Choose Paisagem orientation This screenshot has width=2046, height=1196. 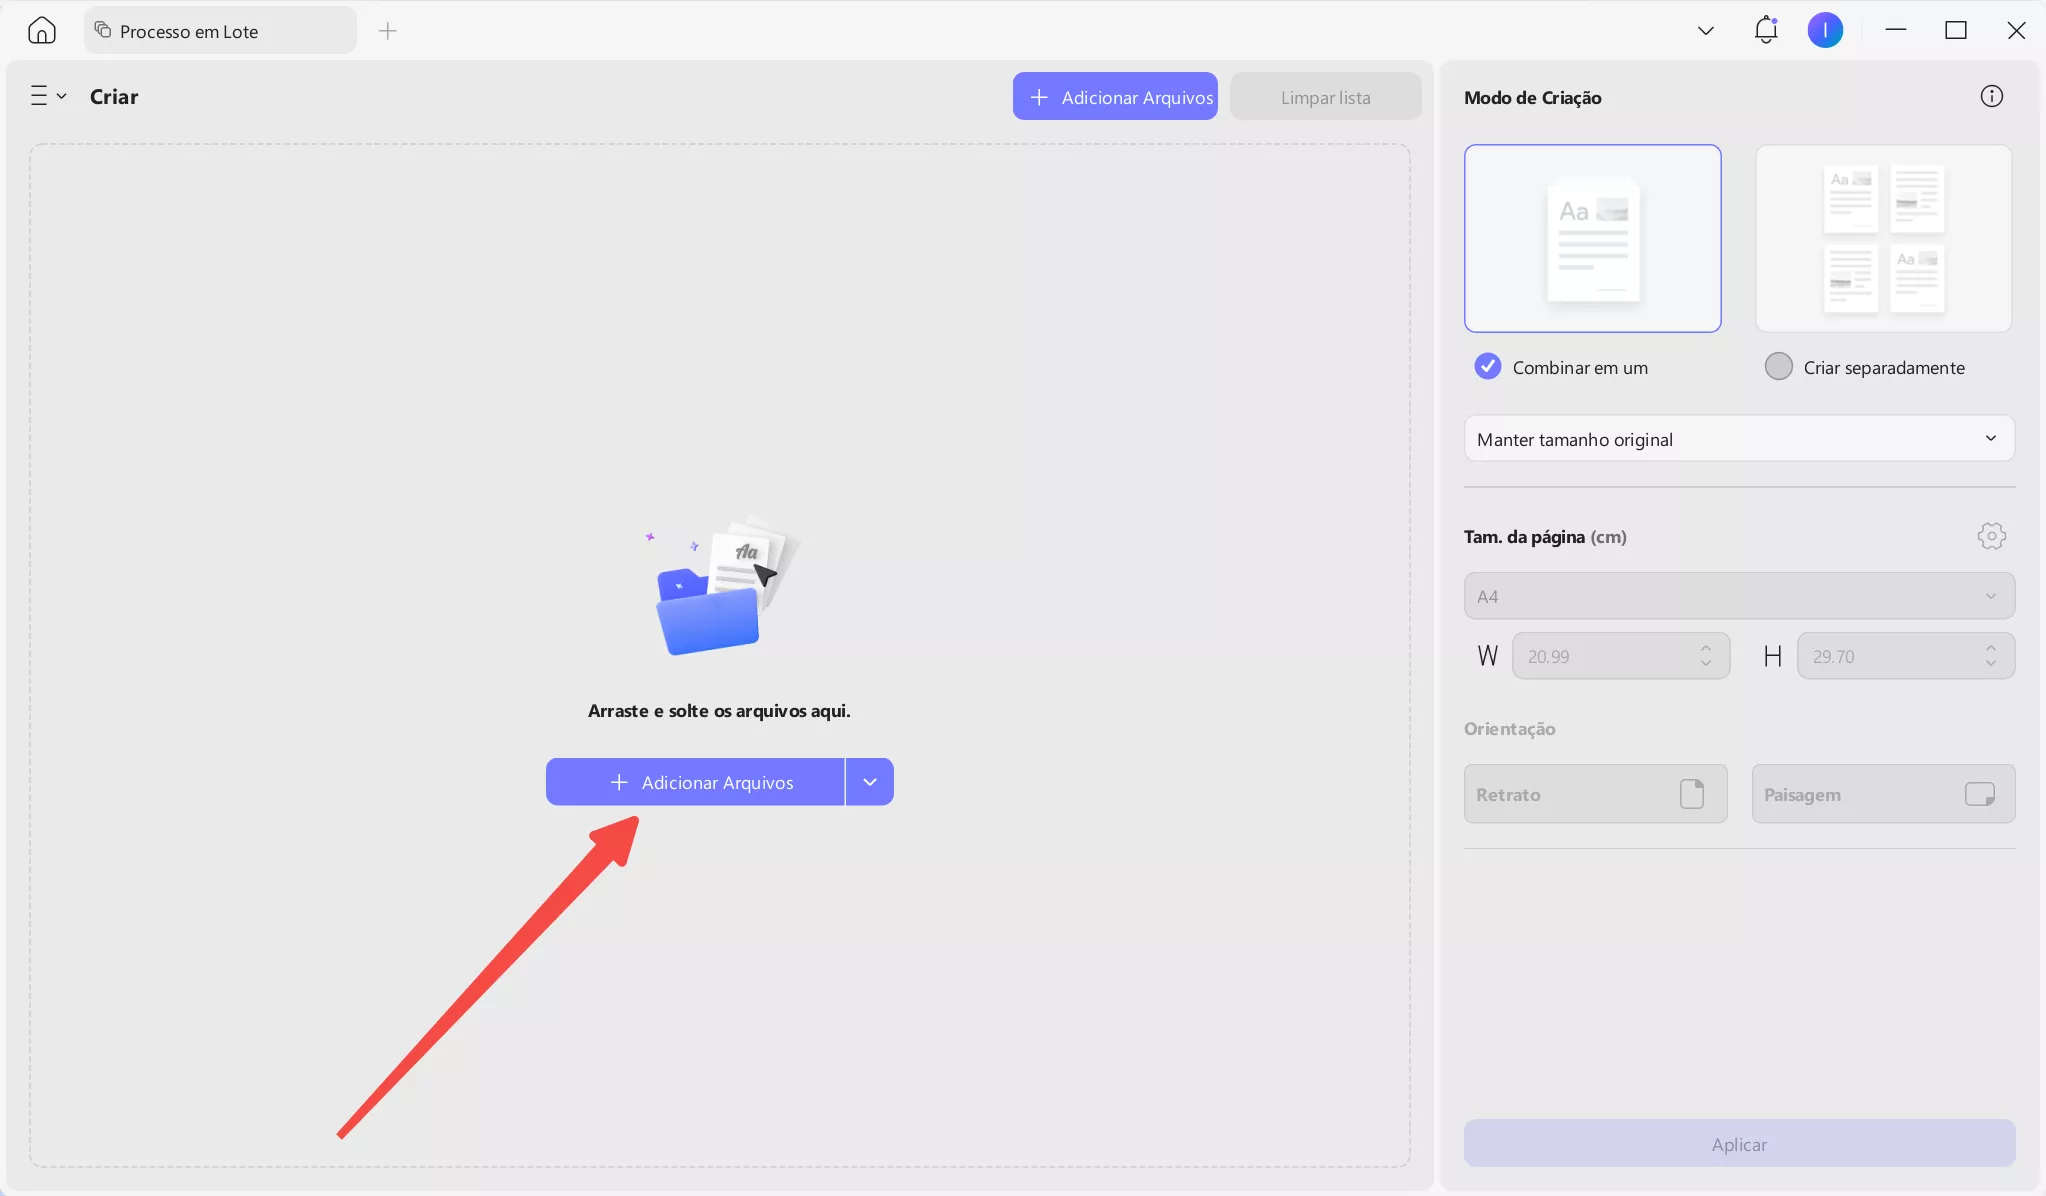pos(1882,794)
